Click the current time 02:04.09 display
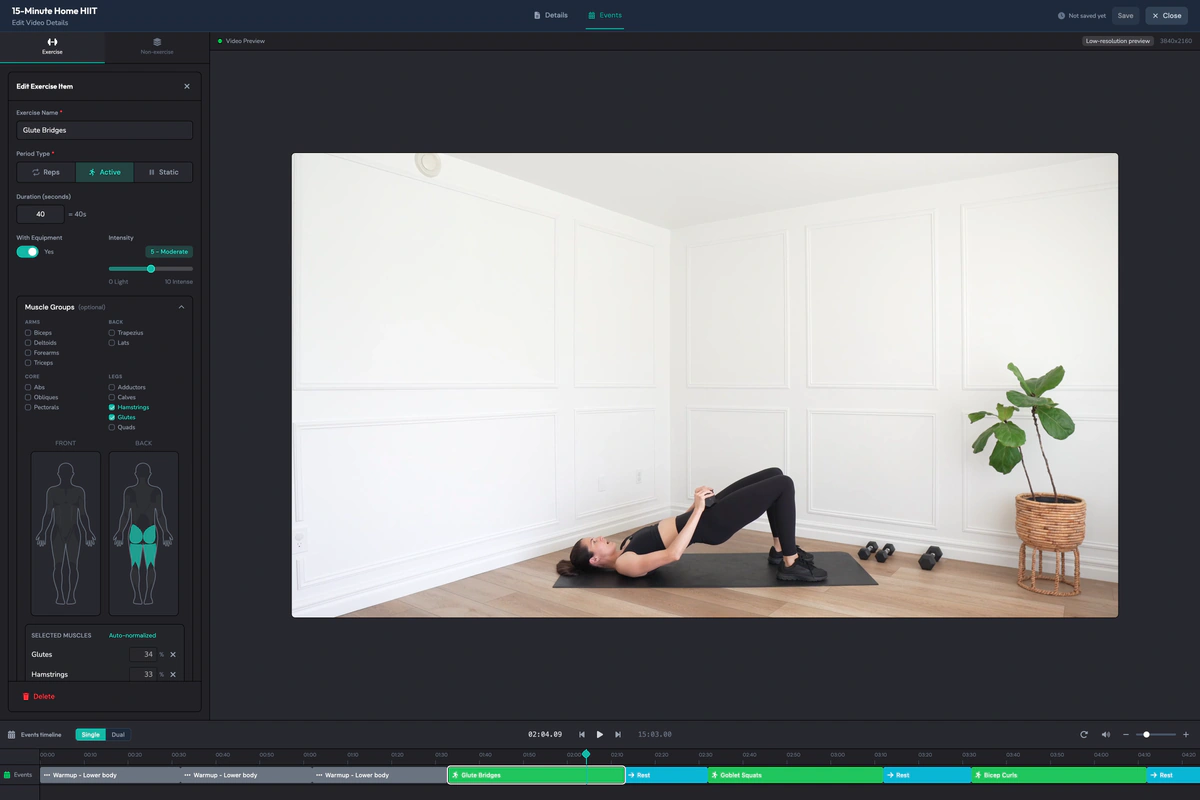Viewport: 1200px width, 800px height. point(545,734)
